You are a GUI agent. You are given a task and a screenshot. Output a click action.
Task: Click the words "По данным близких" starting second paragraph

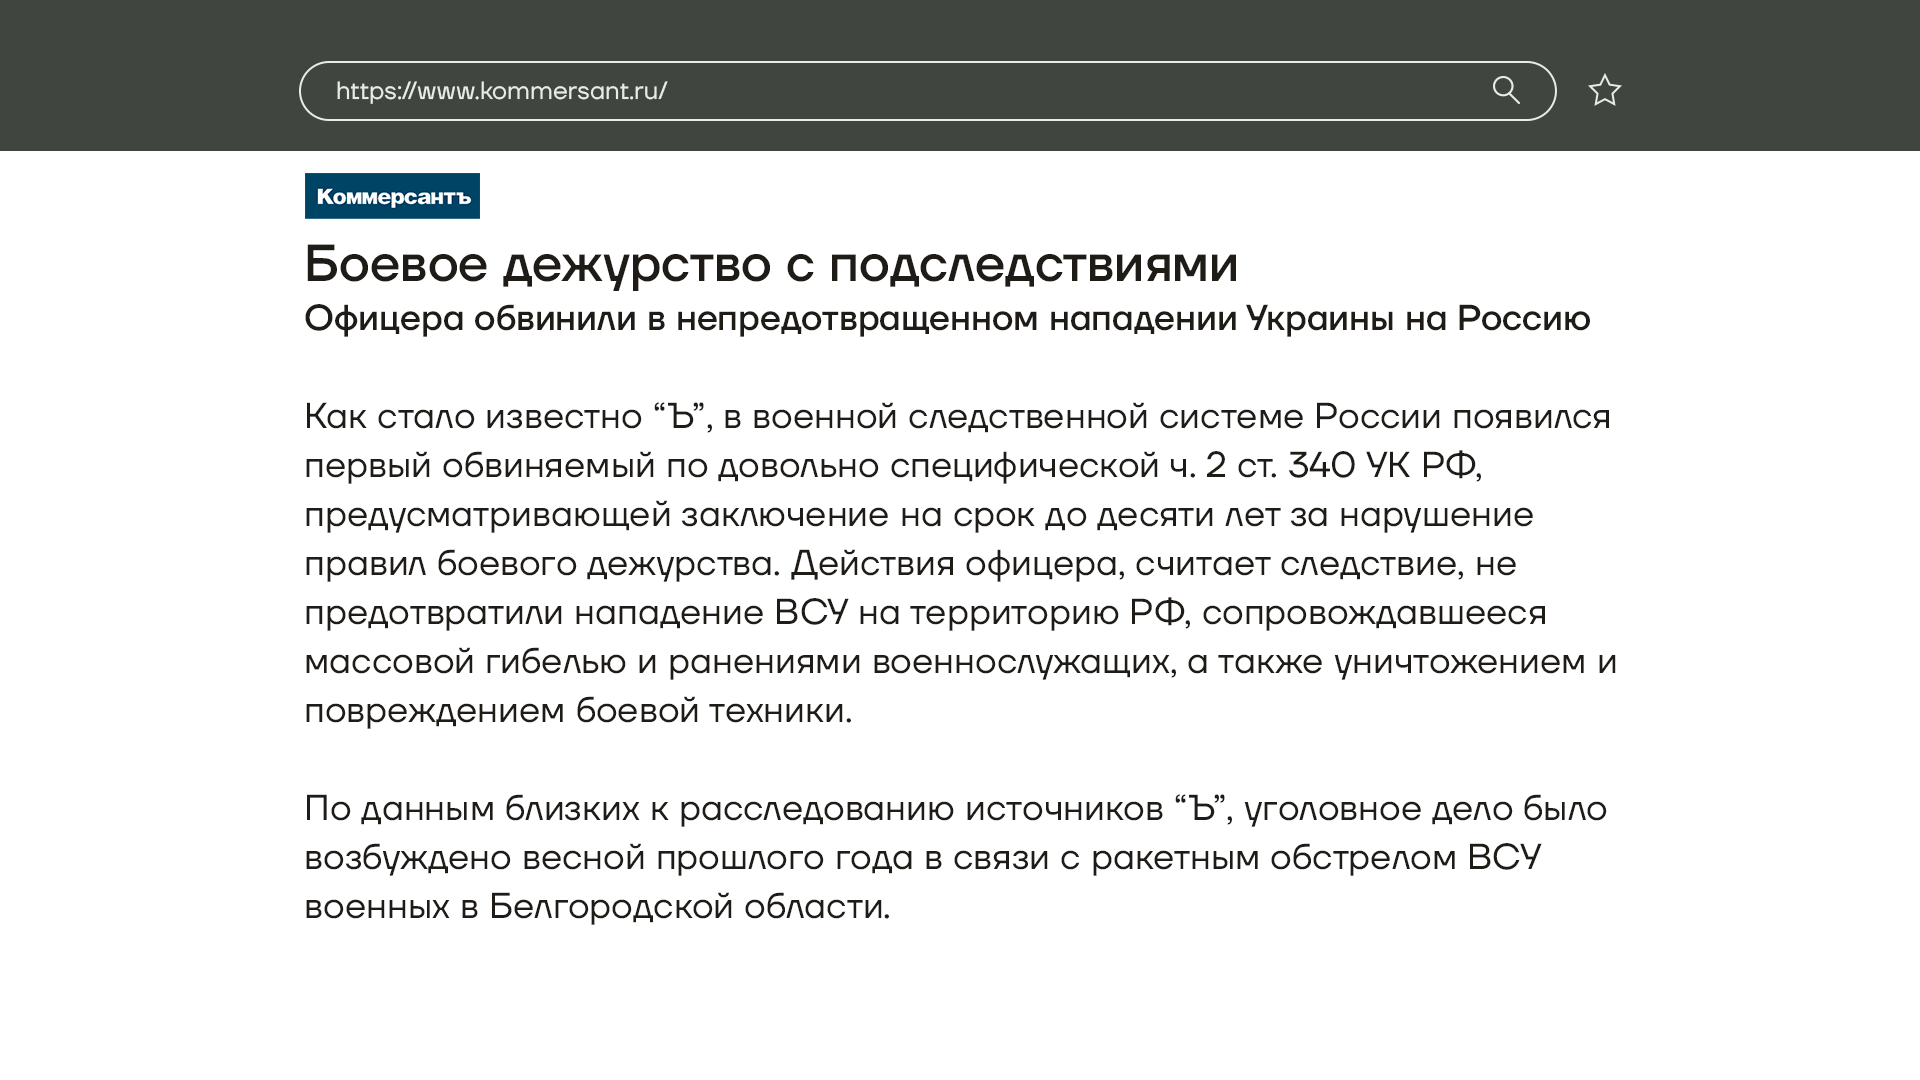pyautogui.click(x=471, y=809)
